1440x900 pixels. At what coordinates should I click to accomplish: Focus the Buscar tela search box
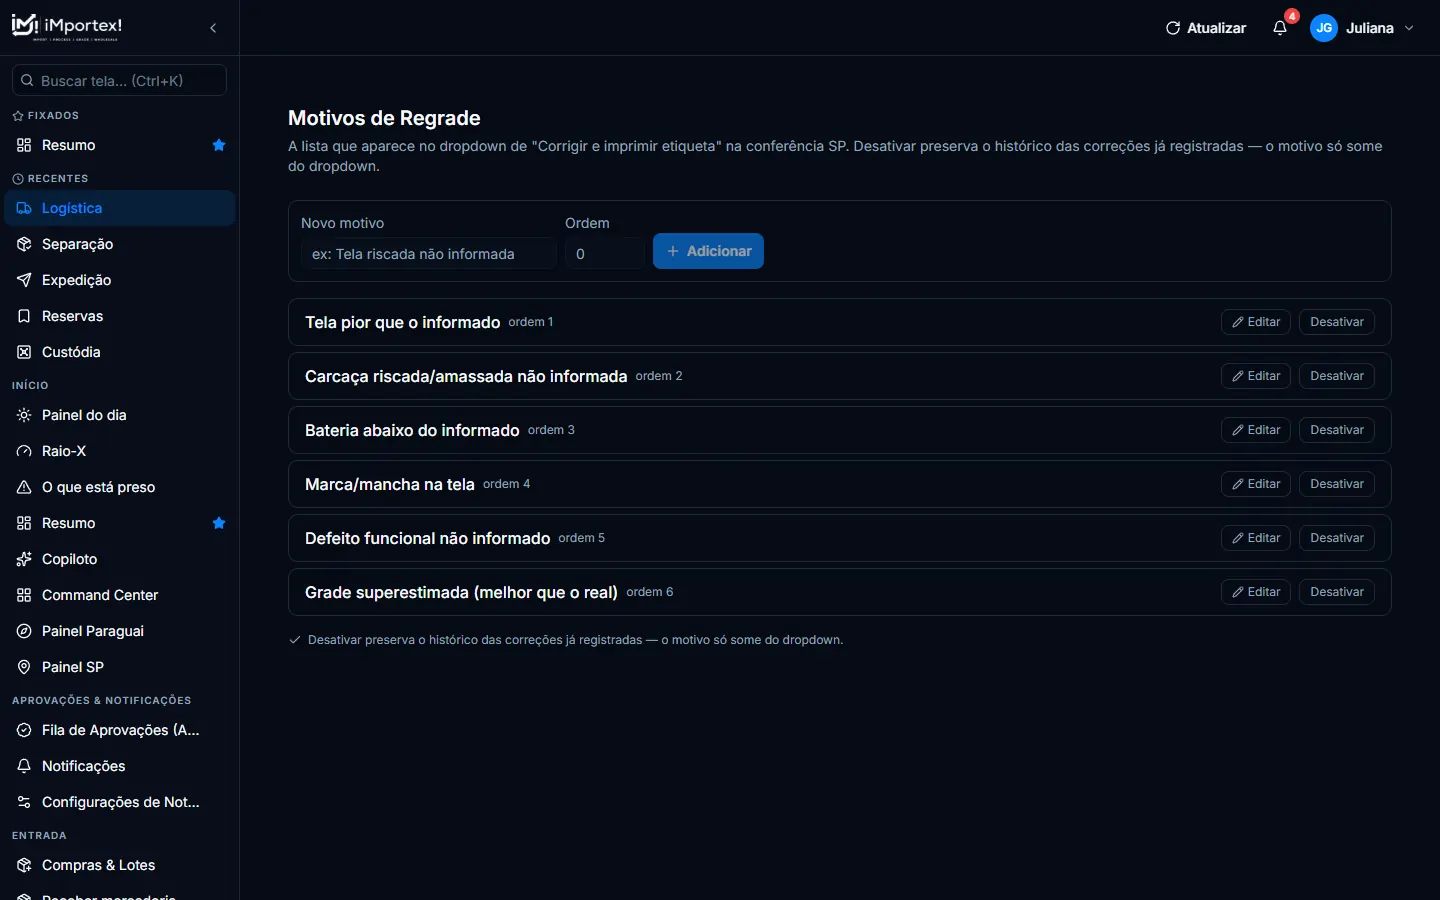[119, 80]
